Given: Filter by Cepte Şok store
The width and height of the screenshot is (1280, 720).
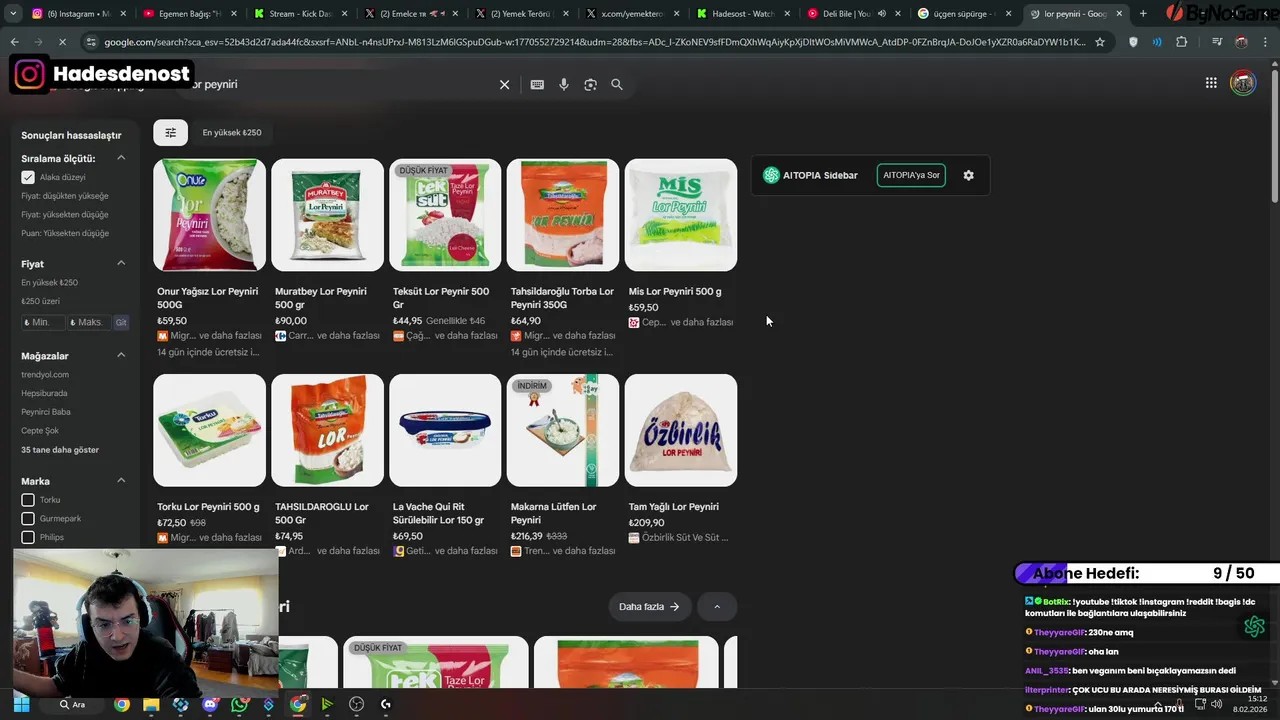Looking at the screenshot, I should (x=40, y=431).
